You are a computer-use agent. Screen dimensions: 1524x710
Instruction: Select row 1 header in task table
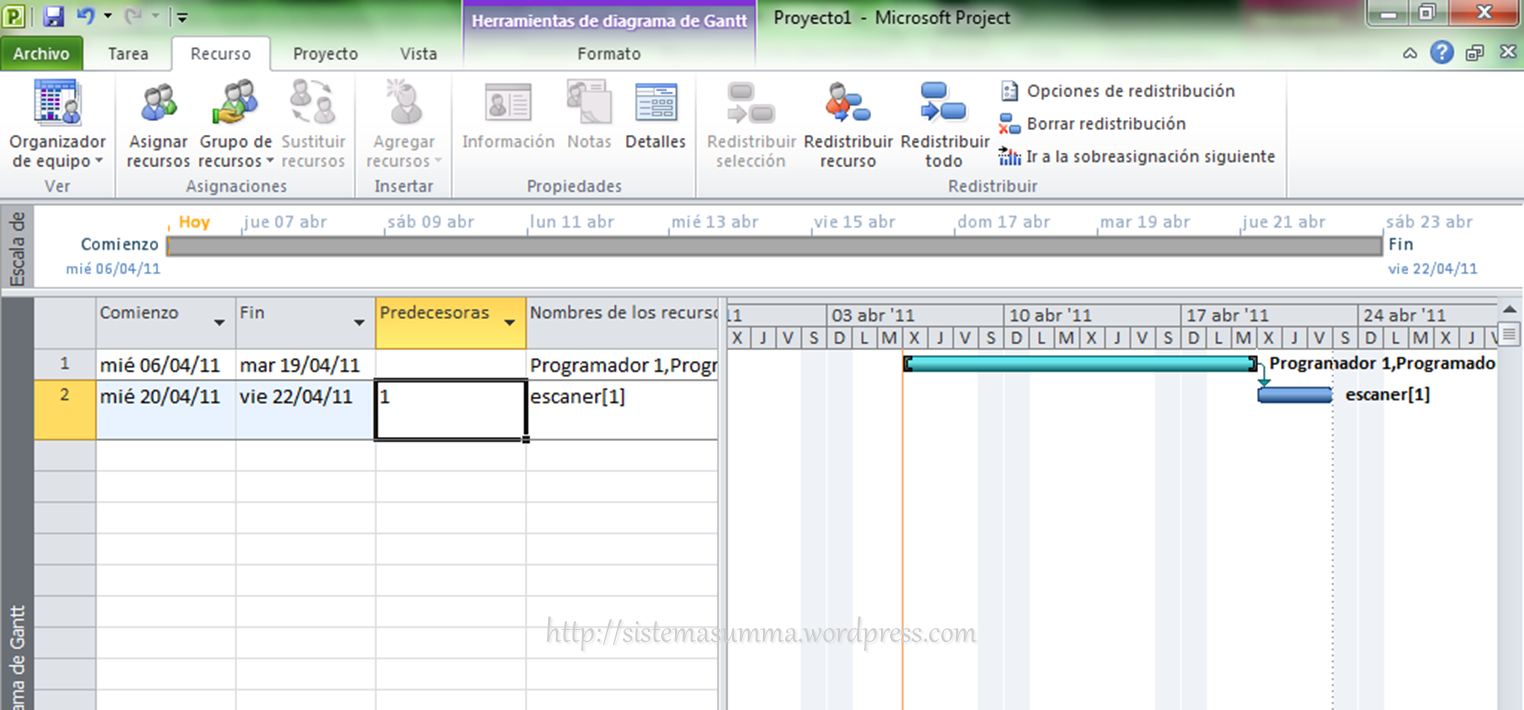point(65,365)
